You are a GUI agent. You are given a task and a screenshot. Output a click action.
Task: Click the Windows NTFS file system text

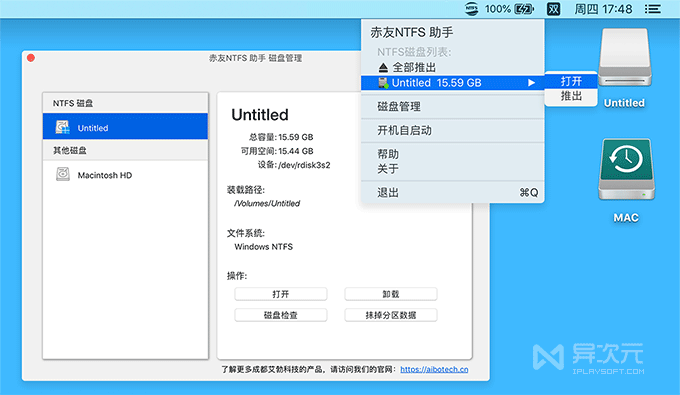263,247
